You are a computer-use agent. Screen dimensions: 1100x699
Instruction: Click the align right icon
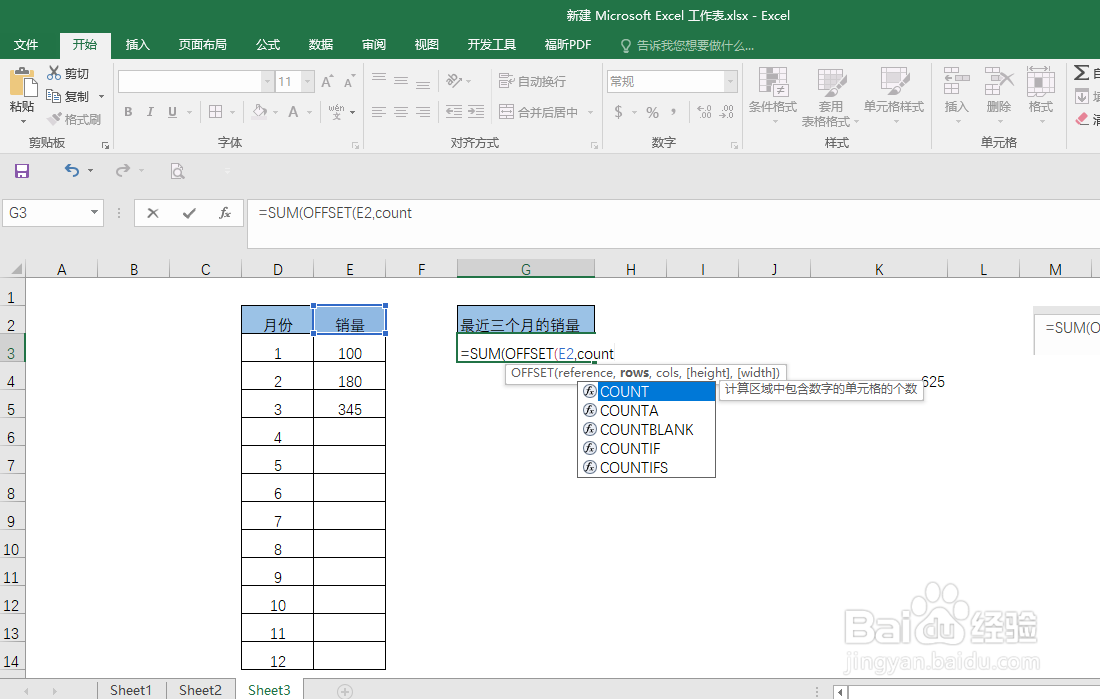point(423,112)
